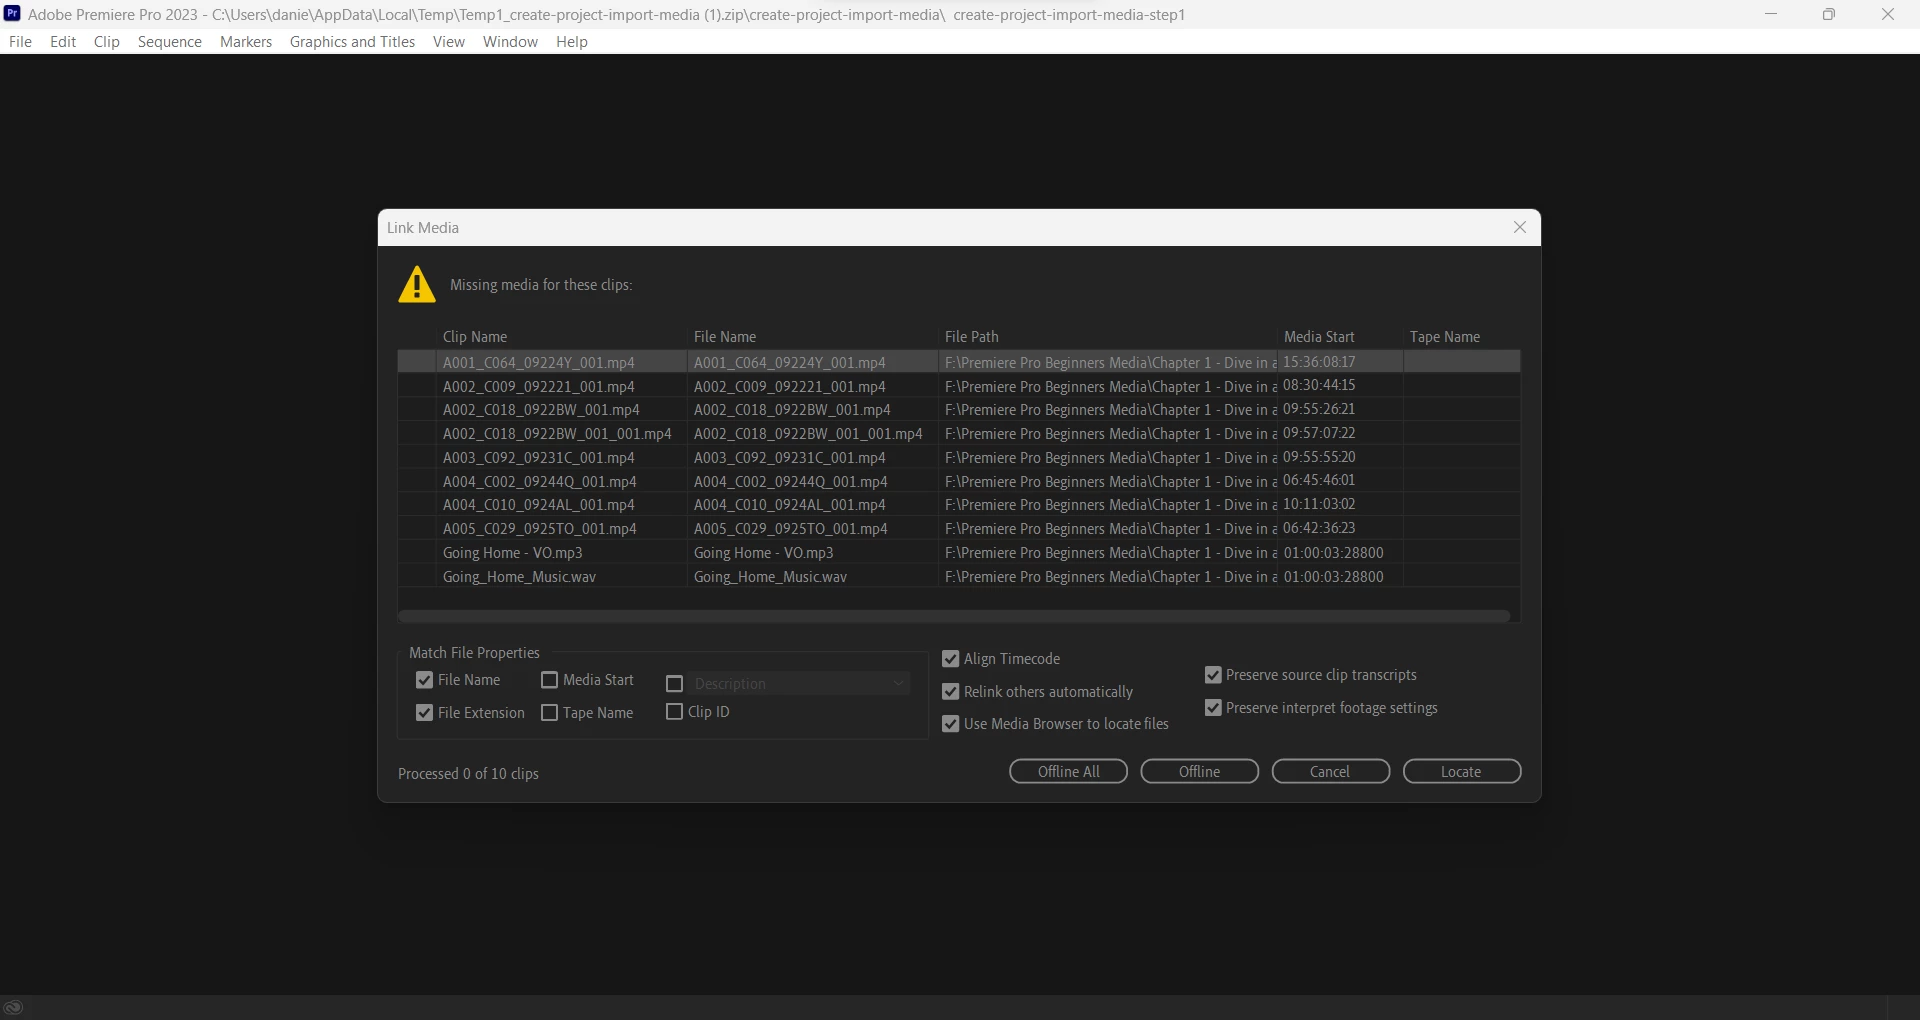Open the Window menu

510,41
